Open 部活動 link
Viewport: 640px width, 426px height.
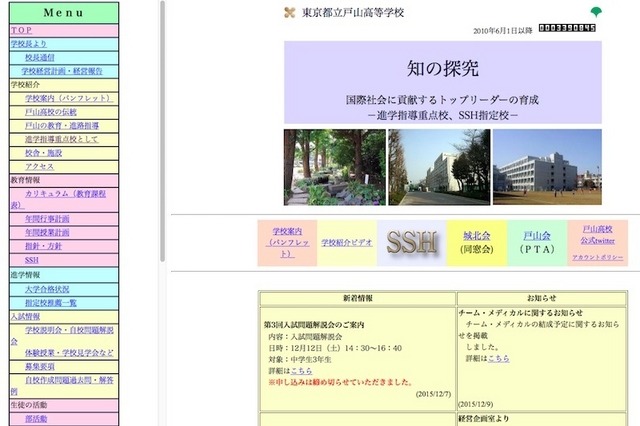click(x=36, y=419)
